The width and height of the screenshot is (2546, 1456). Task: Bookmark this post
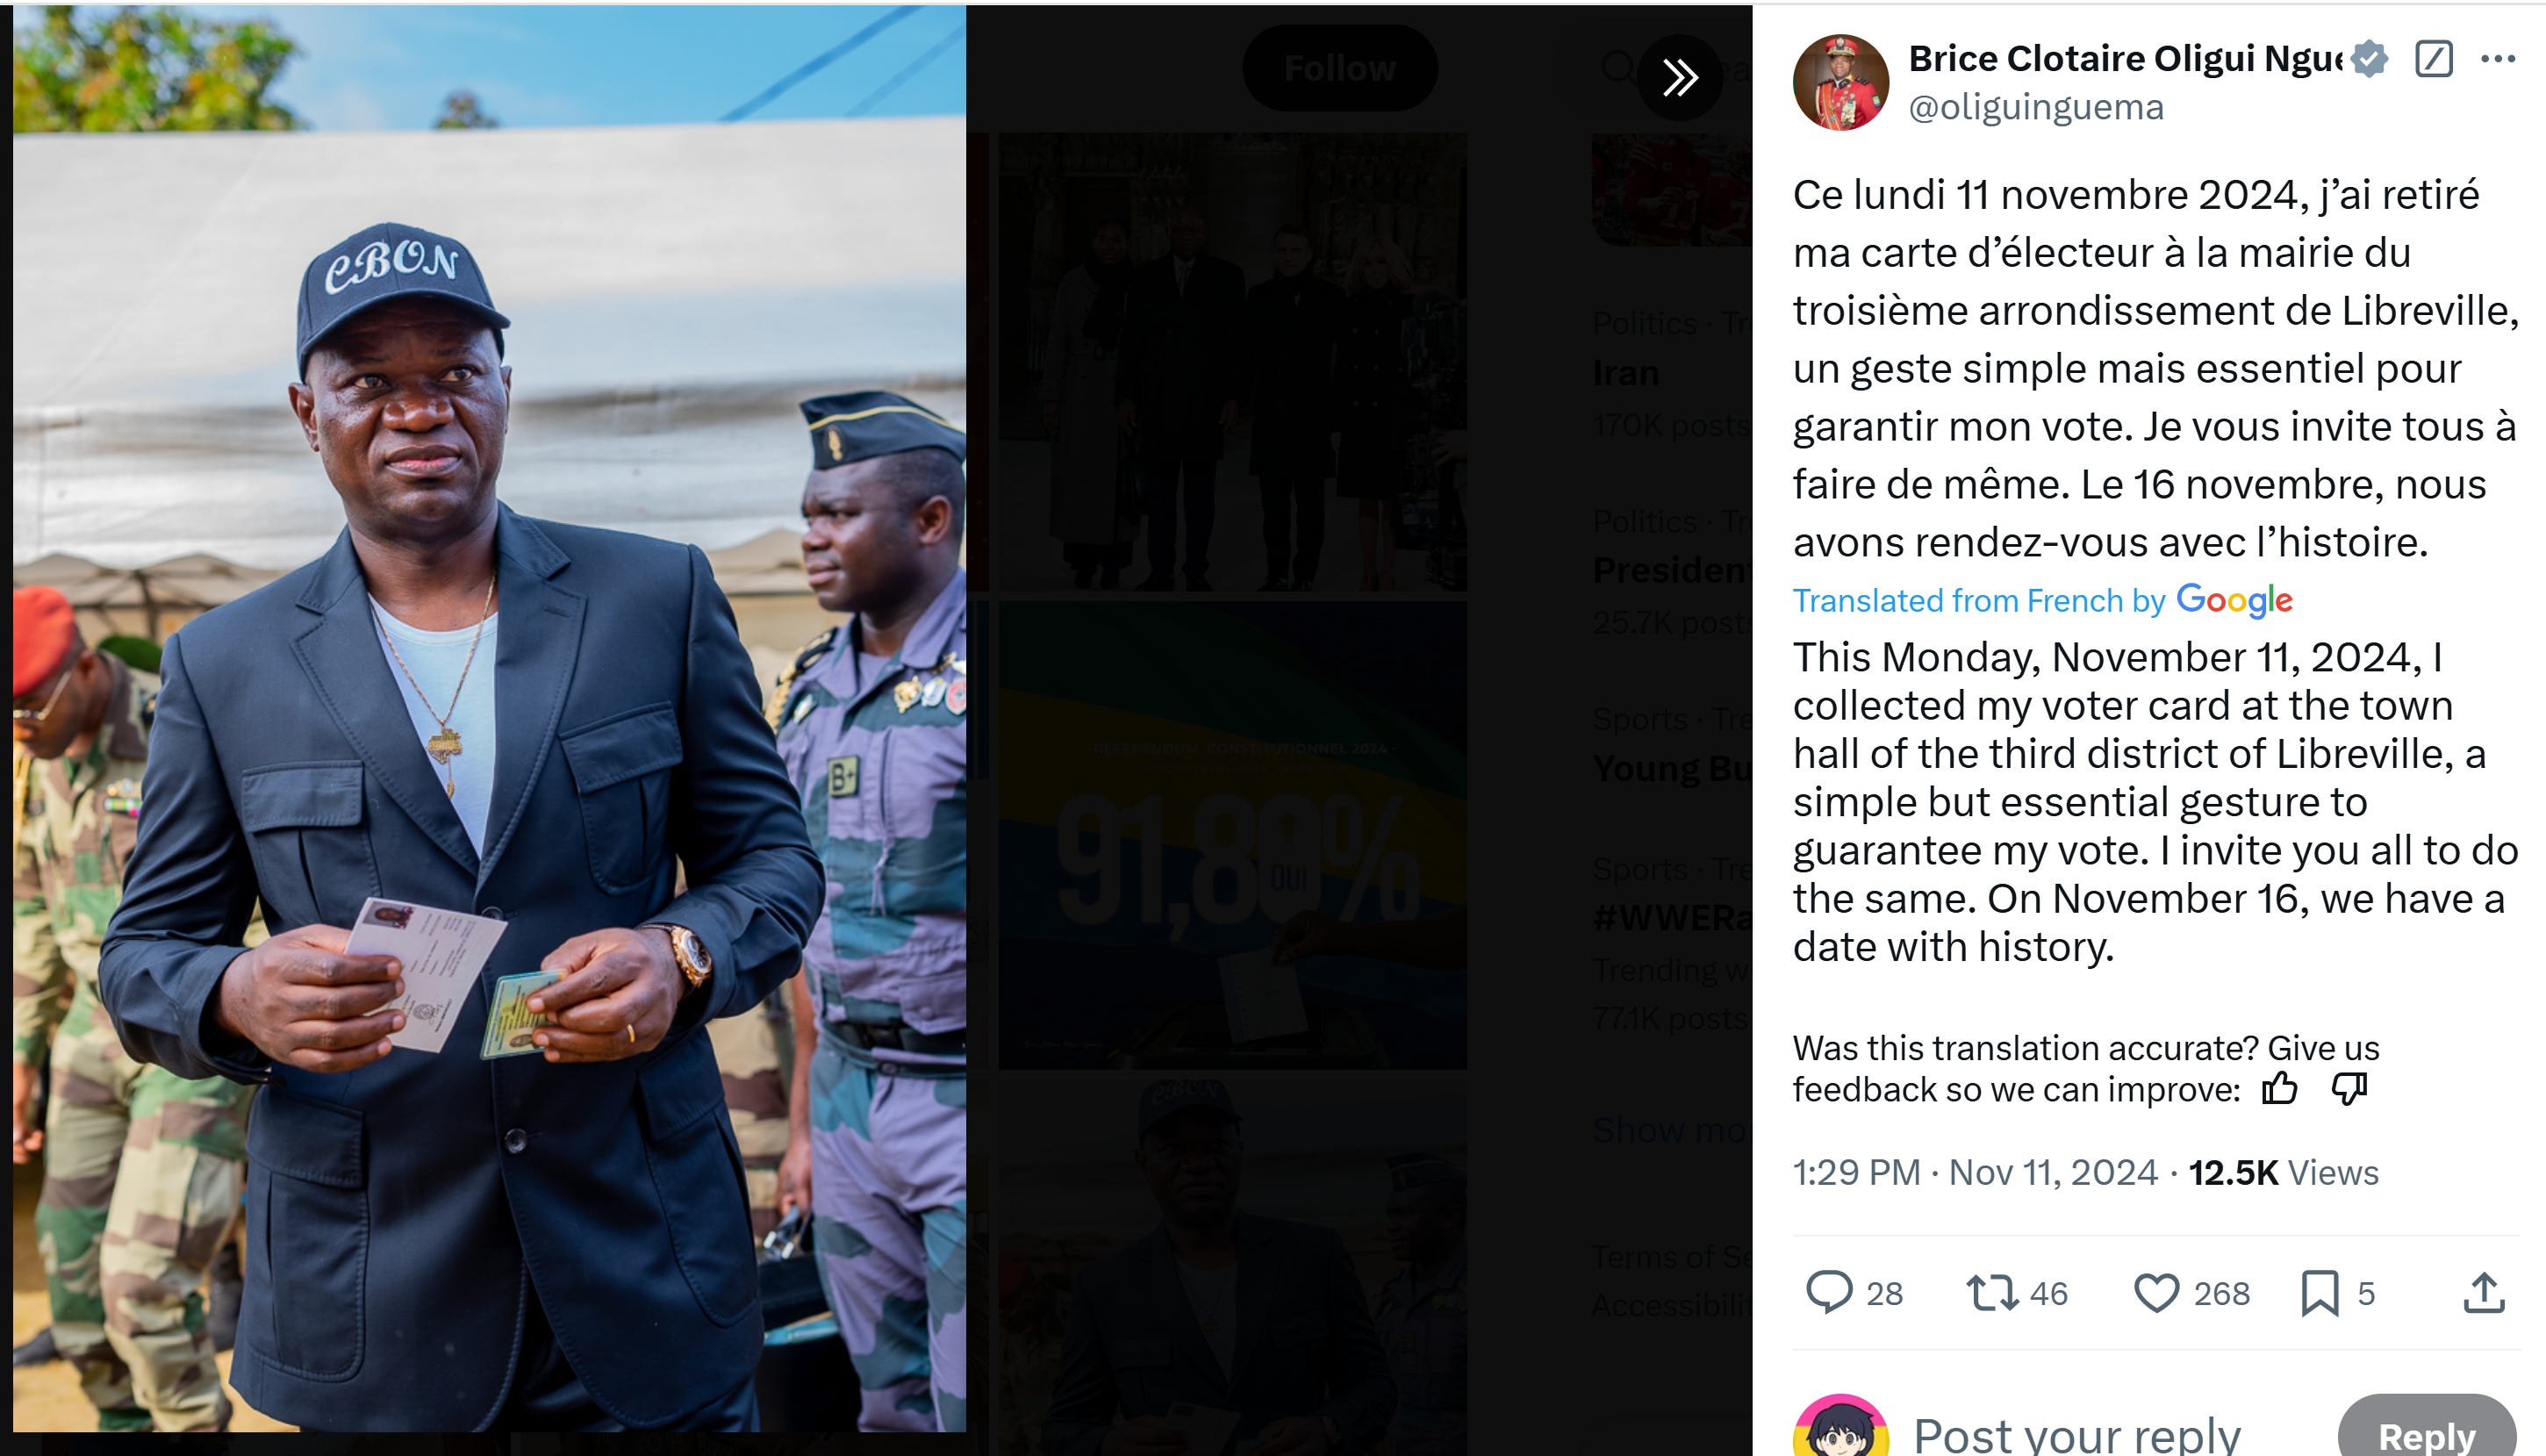(2319, 1292)
